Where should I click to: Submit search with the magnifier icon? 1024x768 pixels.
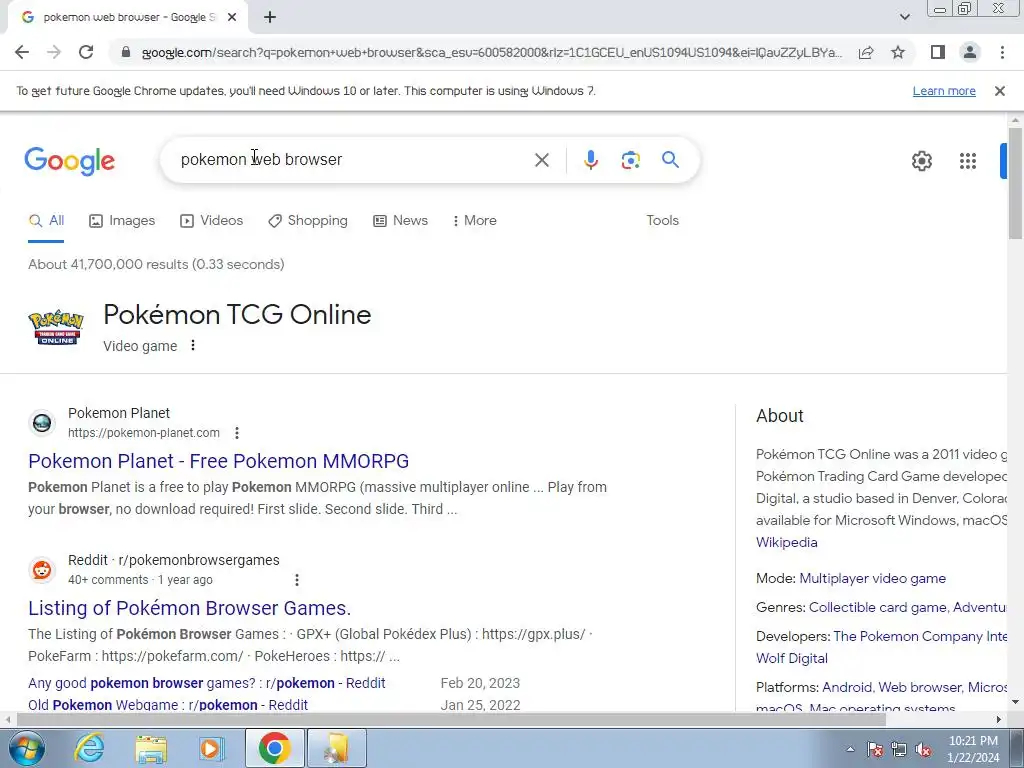click(x=670, y=159)
